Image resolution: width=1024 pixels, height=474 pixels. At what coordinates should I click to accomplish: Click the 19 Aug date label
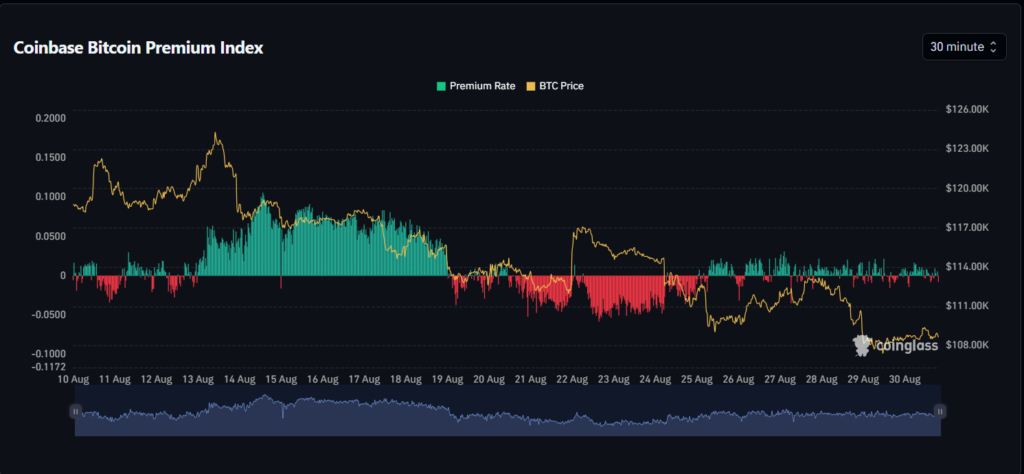447,379
